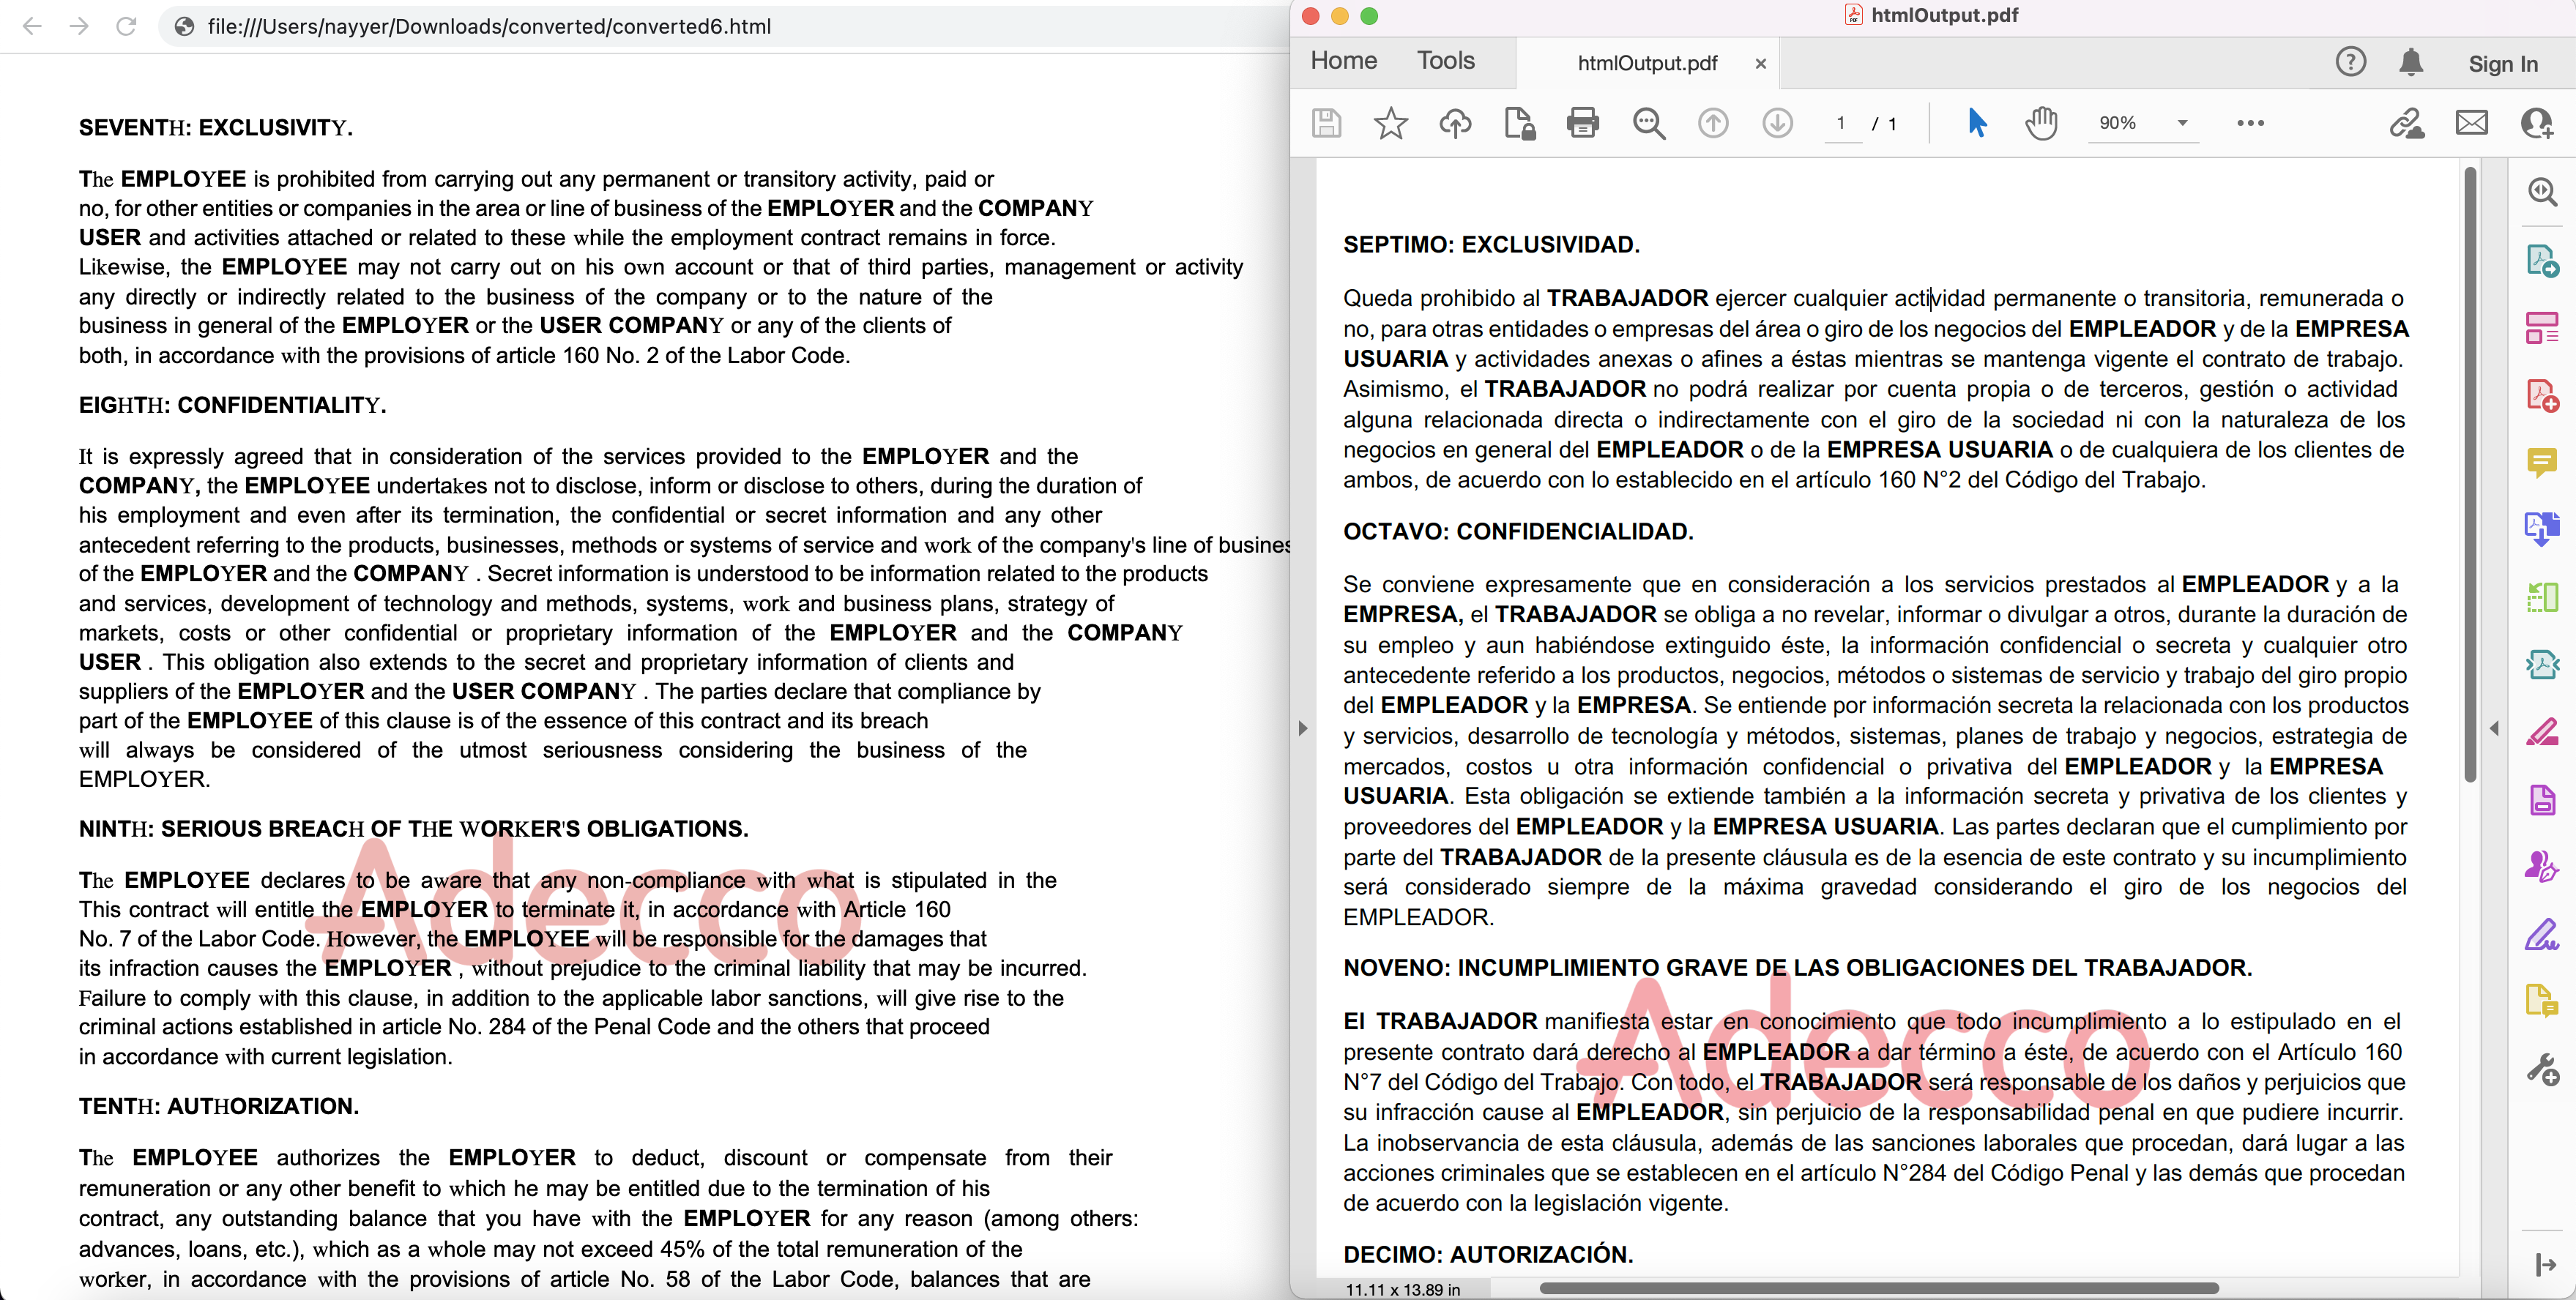The width and height of the screenshot is (2576, 1300).
Task: Go to next page arrow
Action: point(1777,123)
